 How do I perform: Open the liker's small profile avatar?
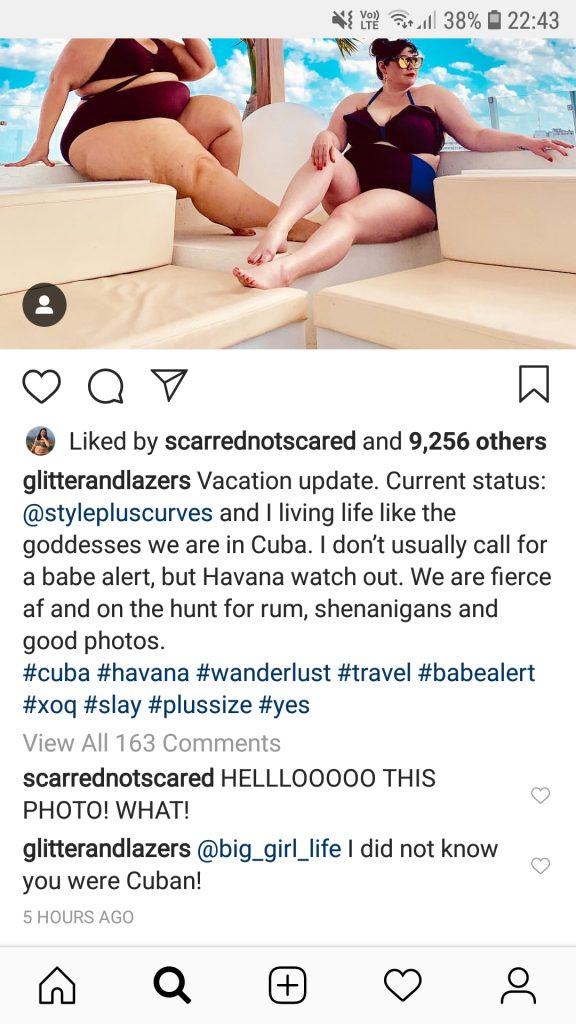(40, 441)
